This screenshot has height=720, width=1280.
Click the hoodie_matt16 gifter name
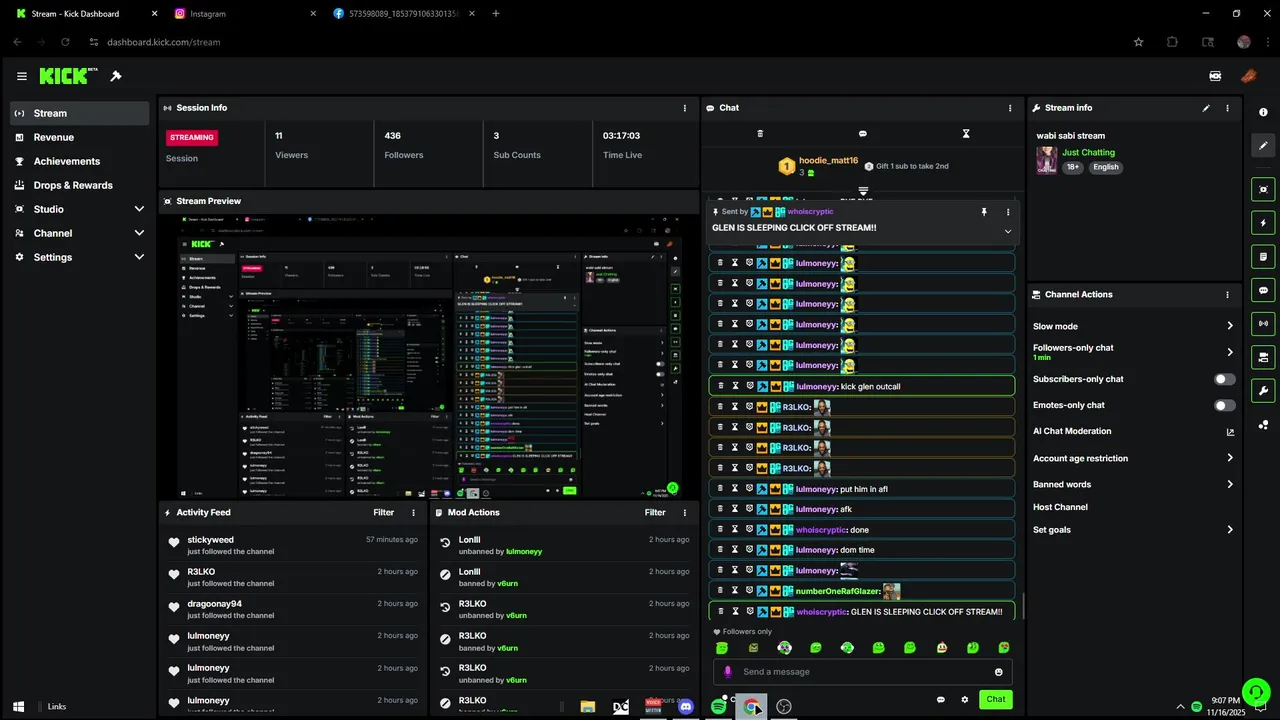point(828,161)
